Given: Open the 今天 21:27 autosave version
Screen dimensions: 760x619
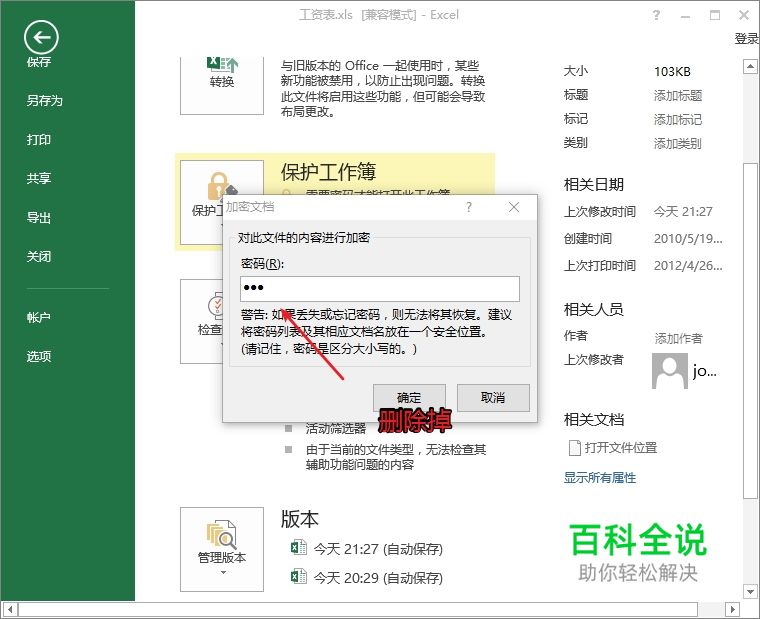Looking at the screenshot, I should [x=366, y=549].
